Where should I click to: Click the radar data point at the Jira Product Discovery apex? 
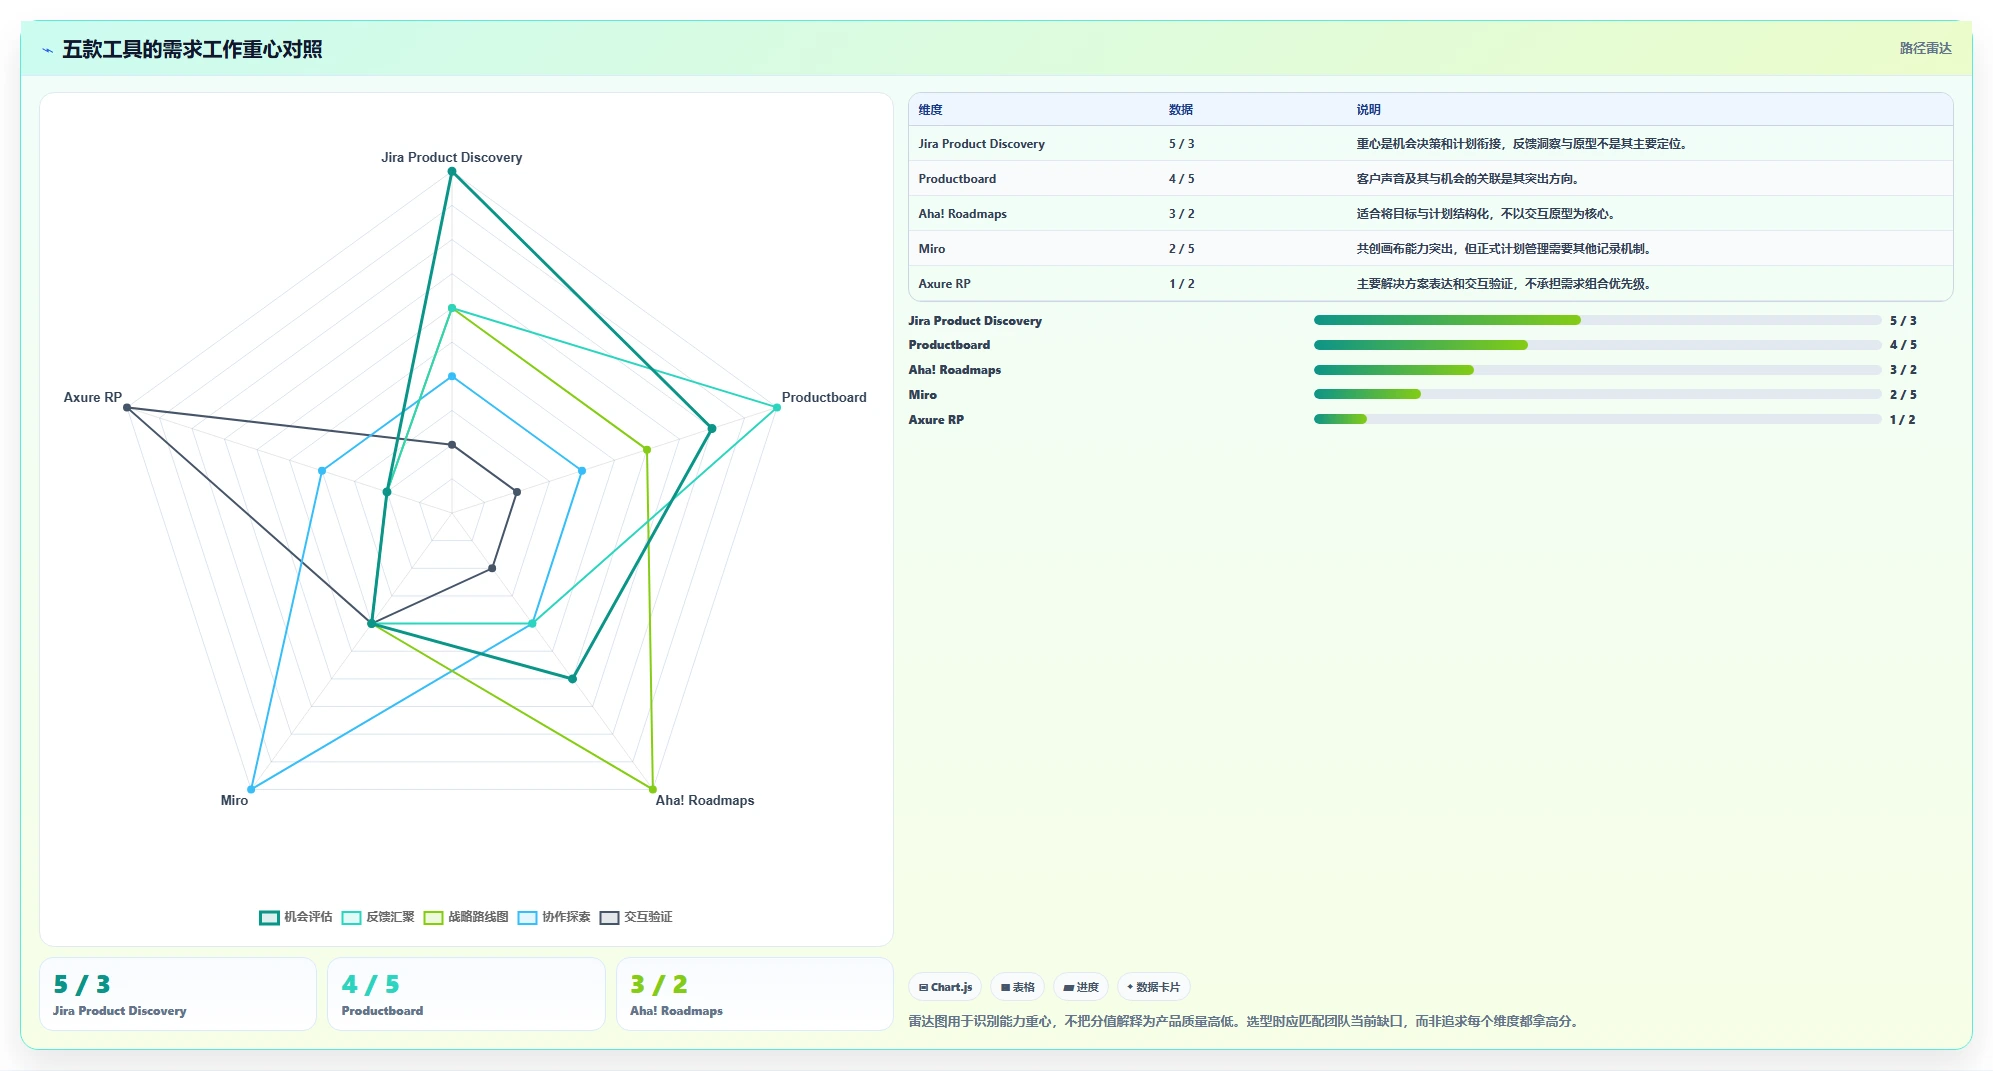click(x=452, y=172)
